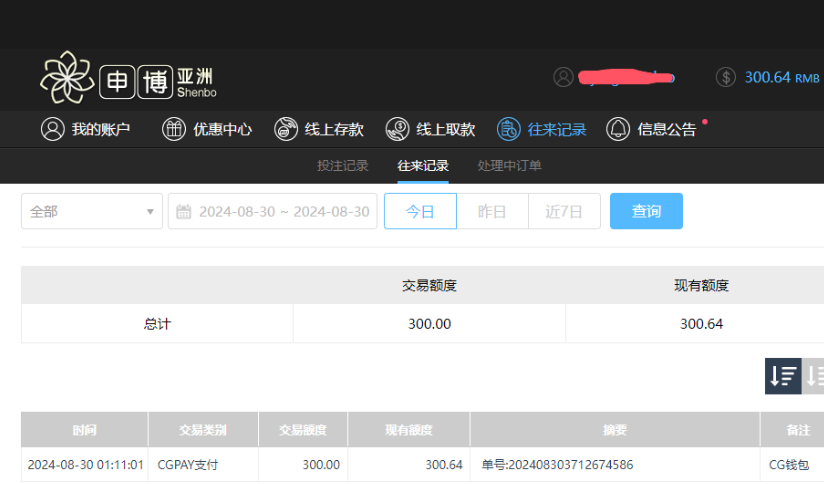The height and width of the screenshot is (484, 824).
Task: Click the 往来记录 records icon
Action: click(509, 129)
